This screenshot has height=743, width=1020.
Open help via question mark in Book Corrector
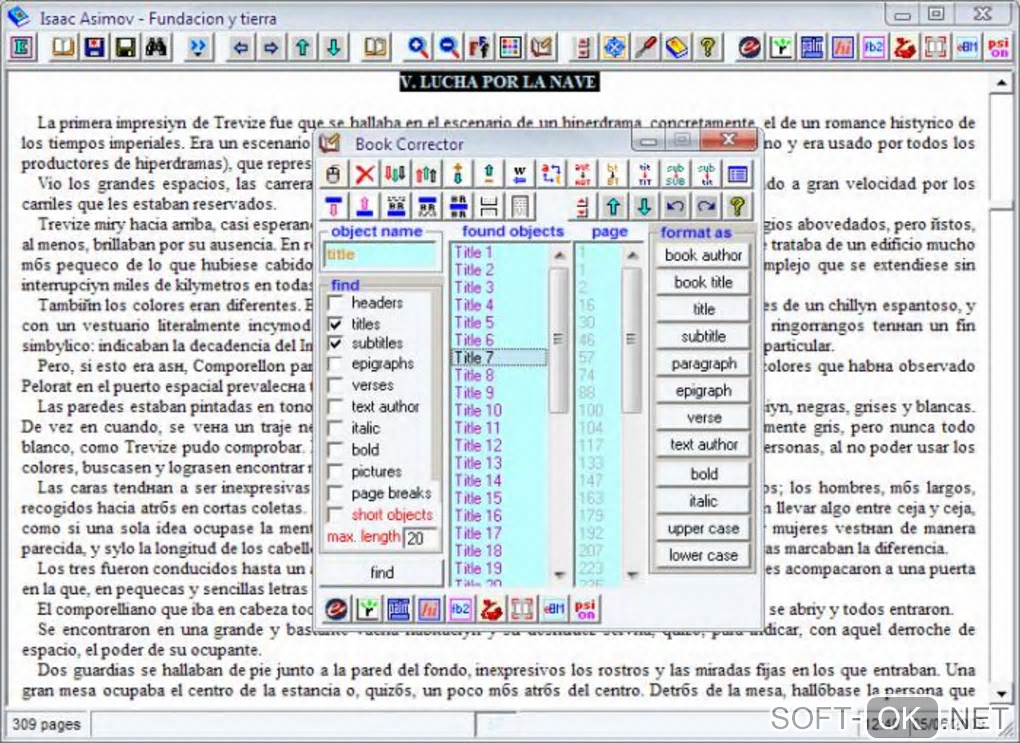[x=738, y=206]
